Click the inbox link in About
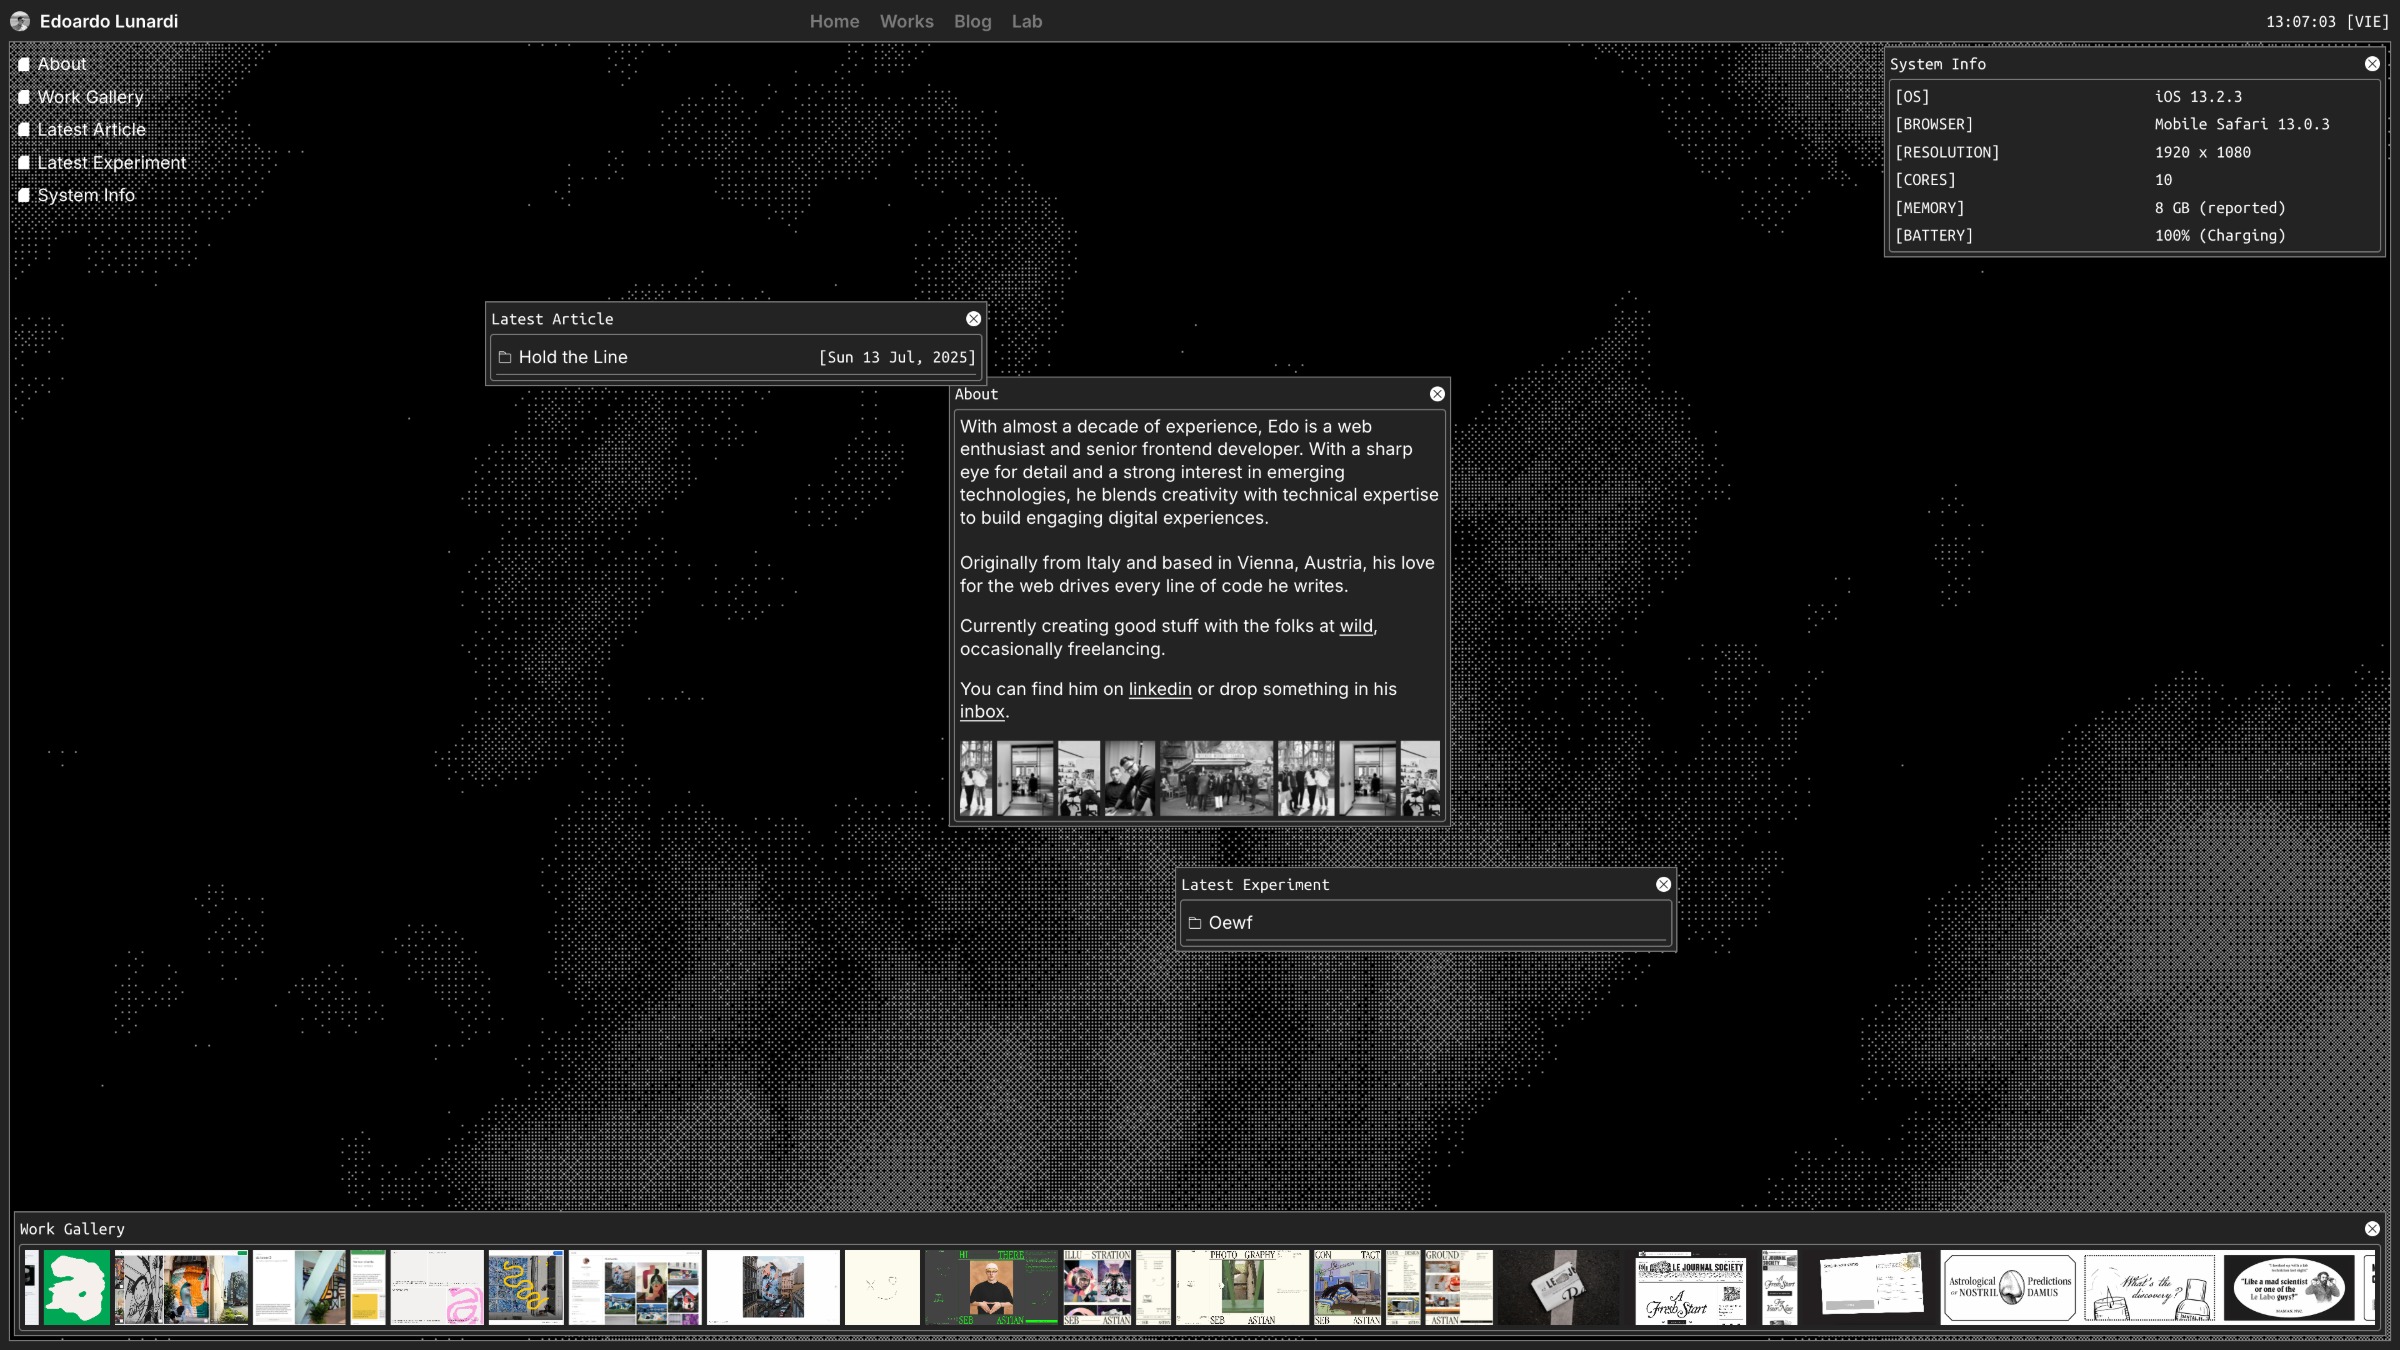Viewport: 2400px width, 1350px height. point(982,712)
